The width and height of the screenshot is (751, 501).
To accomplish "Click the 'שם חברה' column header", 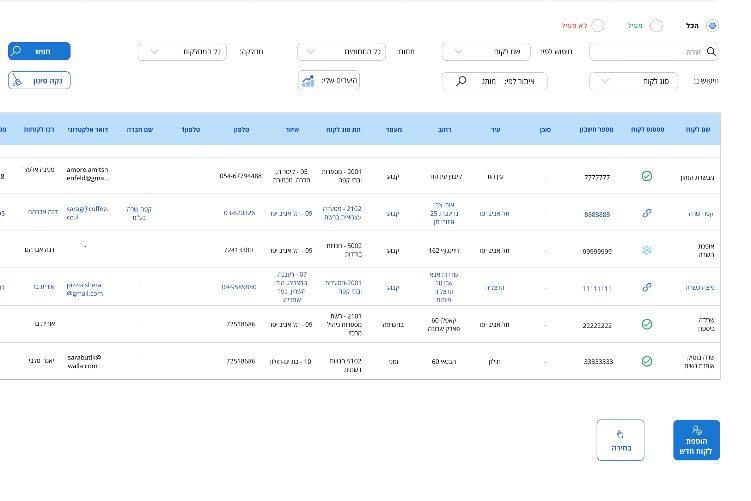I will point(139,130).
